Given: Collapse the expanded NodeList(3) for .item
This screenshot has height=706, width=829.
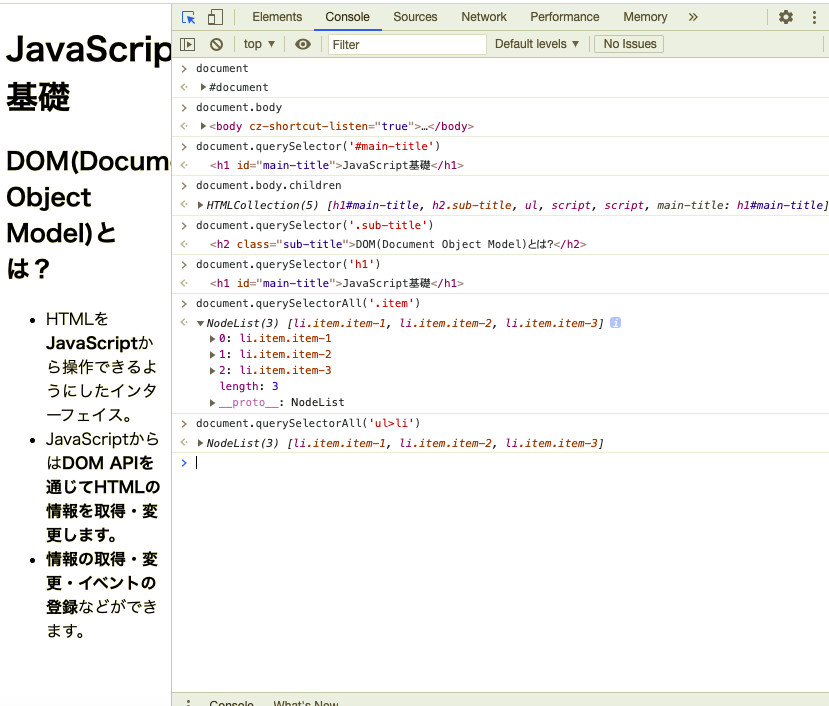Looking at the screenshot, I should pyautogui.click(x=200, y=323).
